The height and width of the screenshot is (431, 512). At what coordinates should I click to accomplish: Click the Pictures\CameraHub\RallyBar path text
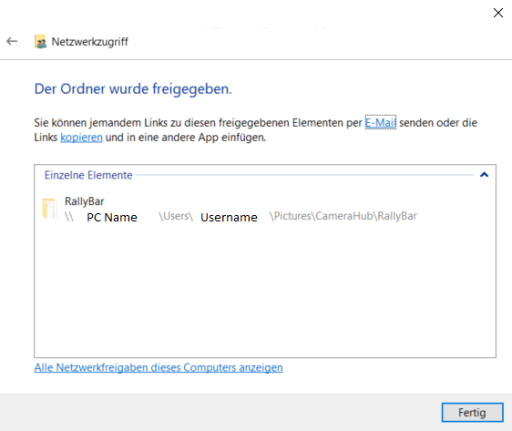tap(343, 216)
